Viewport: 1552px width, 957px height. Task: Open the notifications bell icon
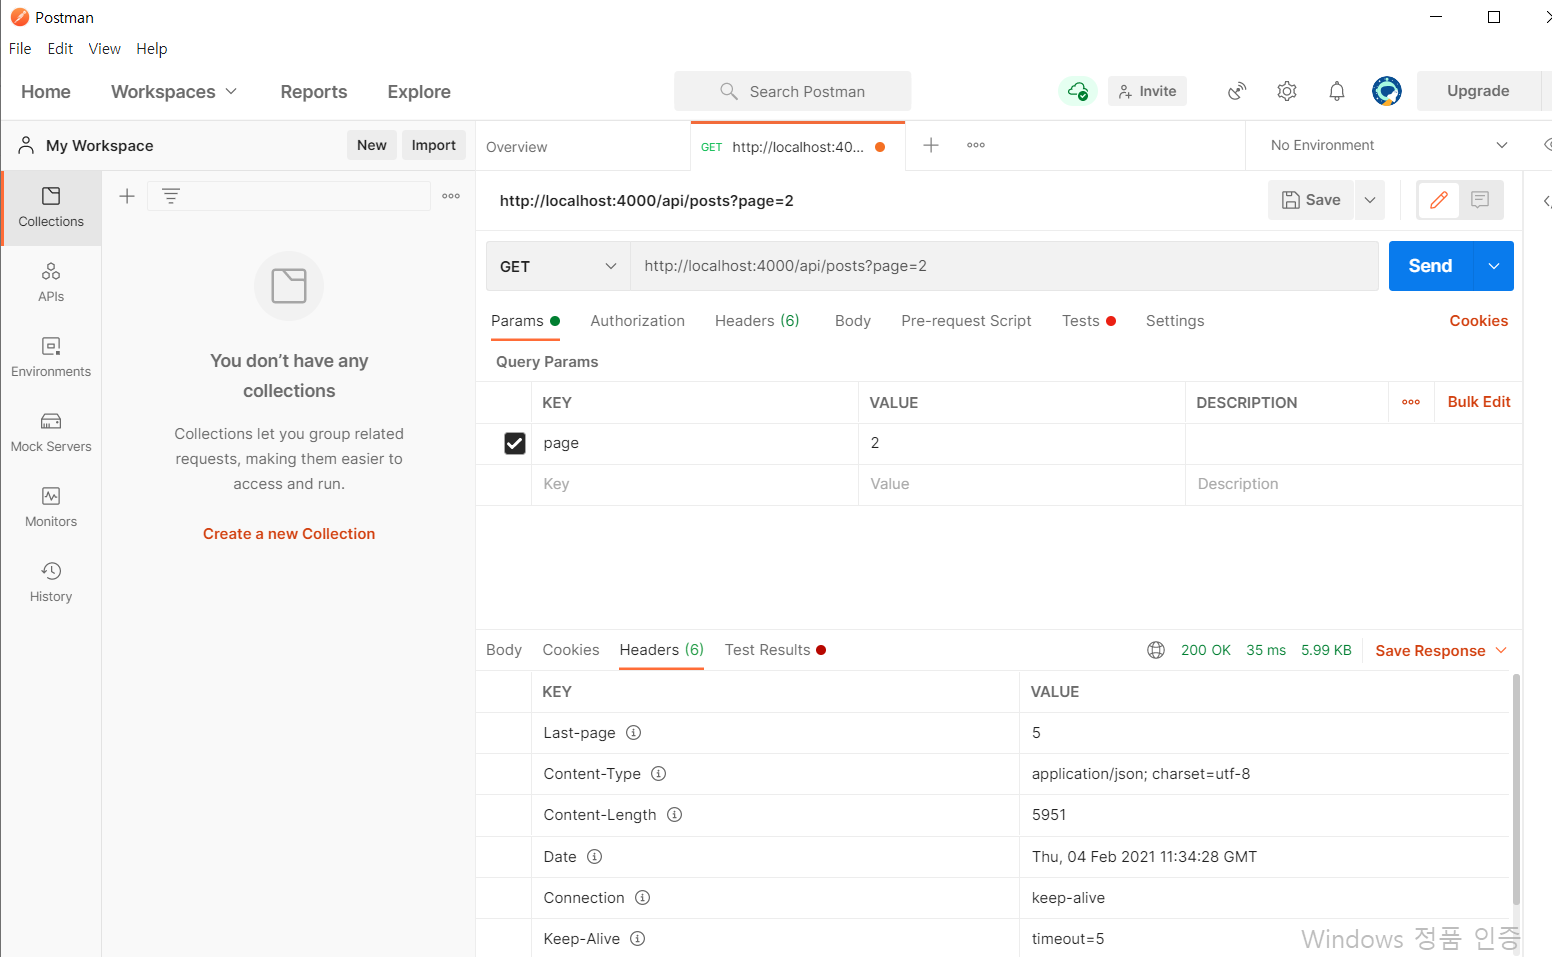[1337, 91]
